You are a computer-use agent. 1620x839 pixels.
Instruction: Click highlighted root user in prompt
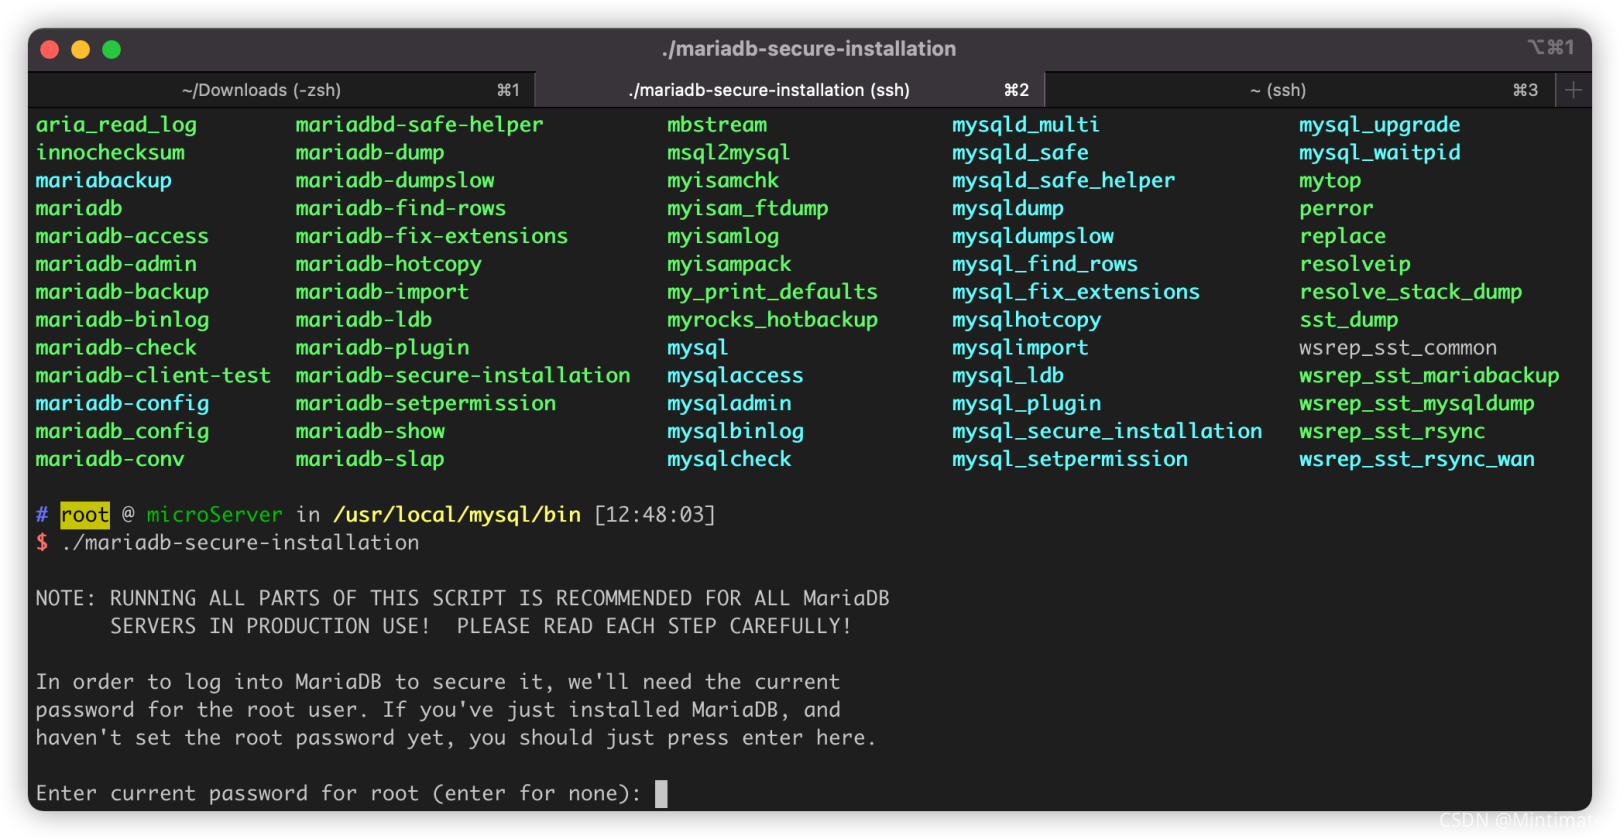[x=85, y=515]
